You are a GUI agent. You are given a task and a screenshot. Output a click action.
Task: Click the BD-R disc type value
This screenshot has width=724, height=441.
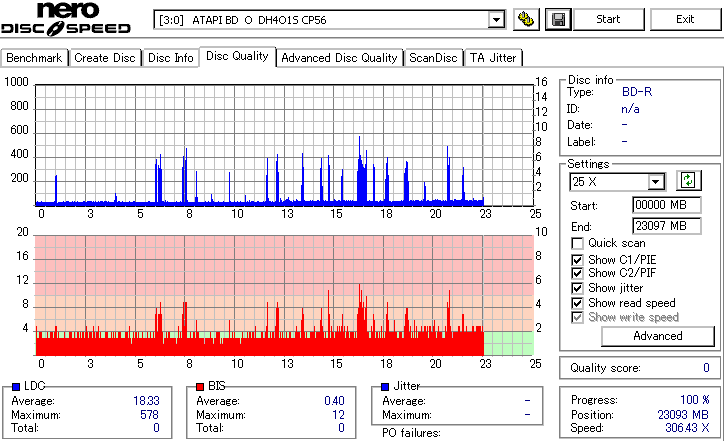(637, 92)
